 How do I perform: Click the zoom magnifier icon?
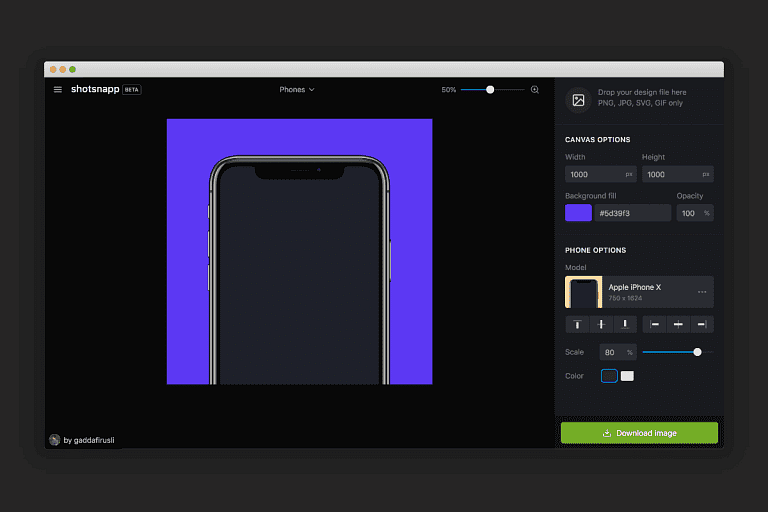click(535, 90)
